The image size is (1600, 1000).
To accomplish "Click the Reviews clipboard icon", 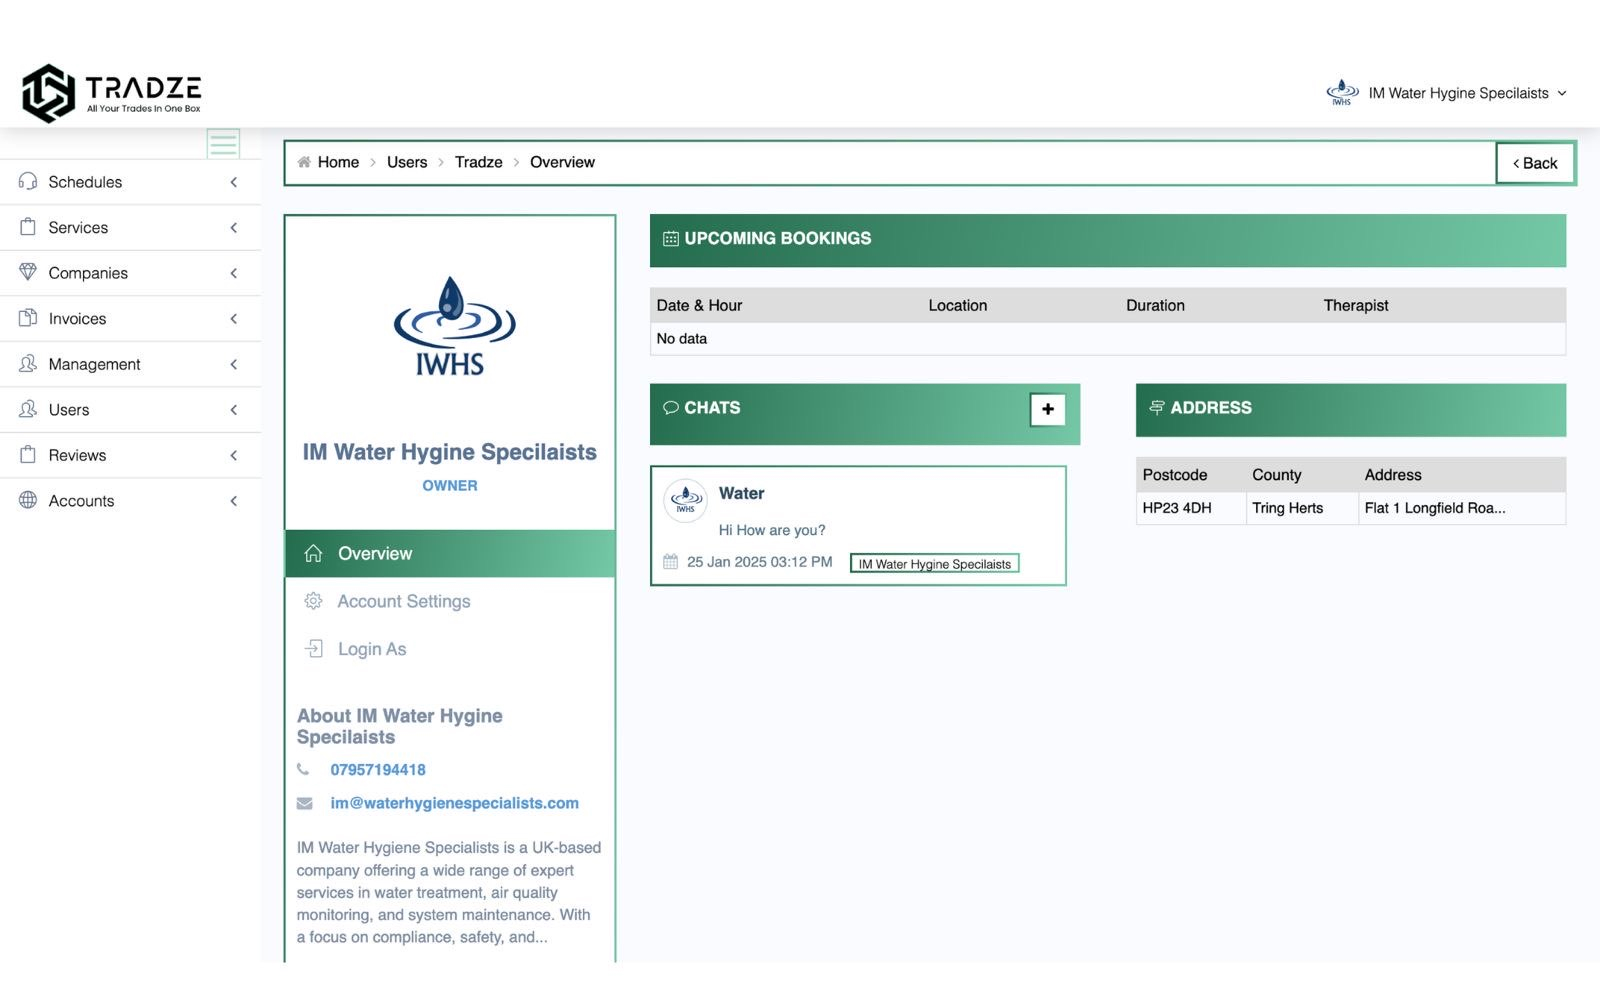I will 28,454.
